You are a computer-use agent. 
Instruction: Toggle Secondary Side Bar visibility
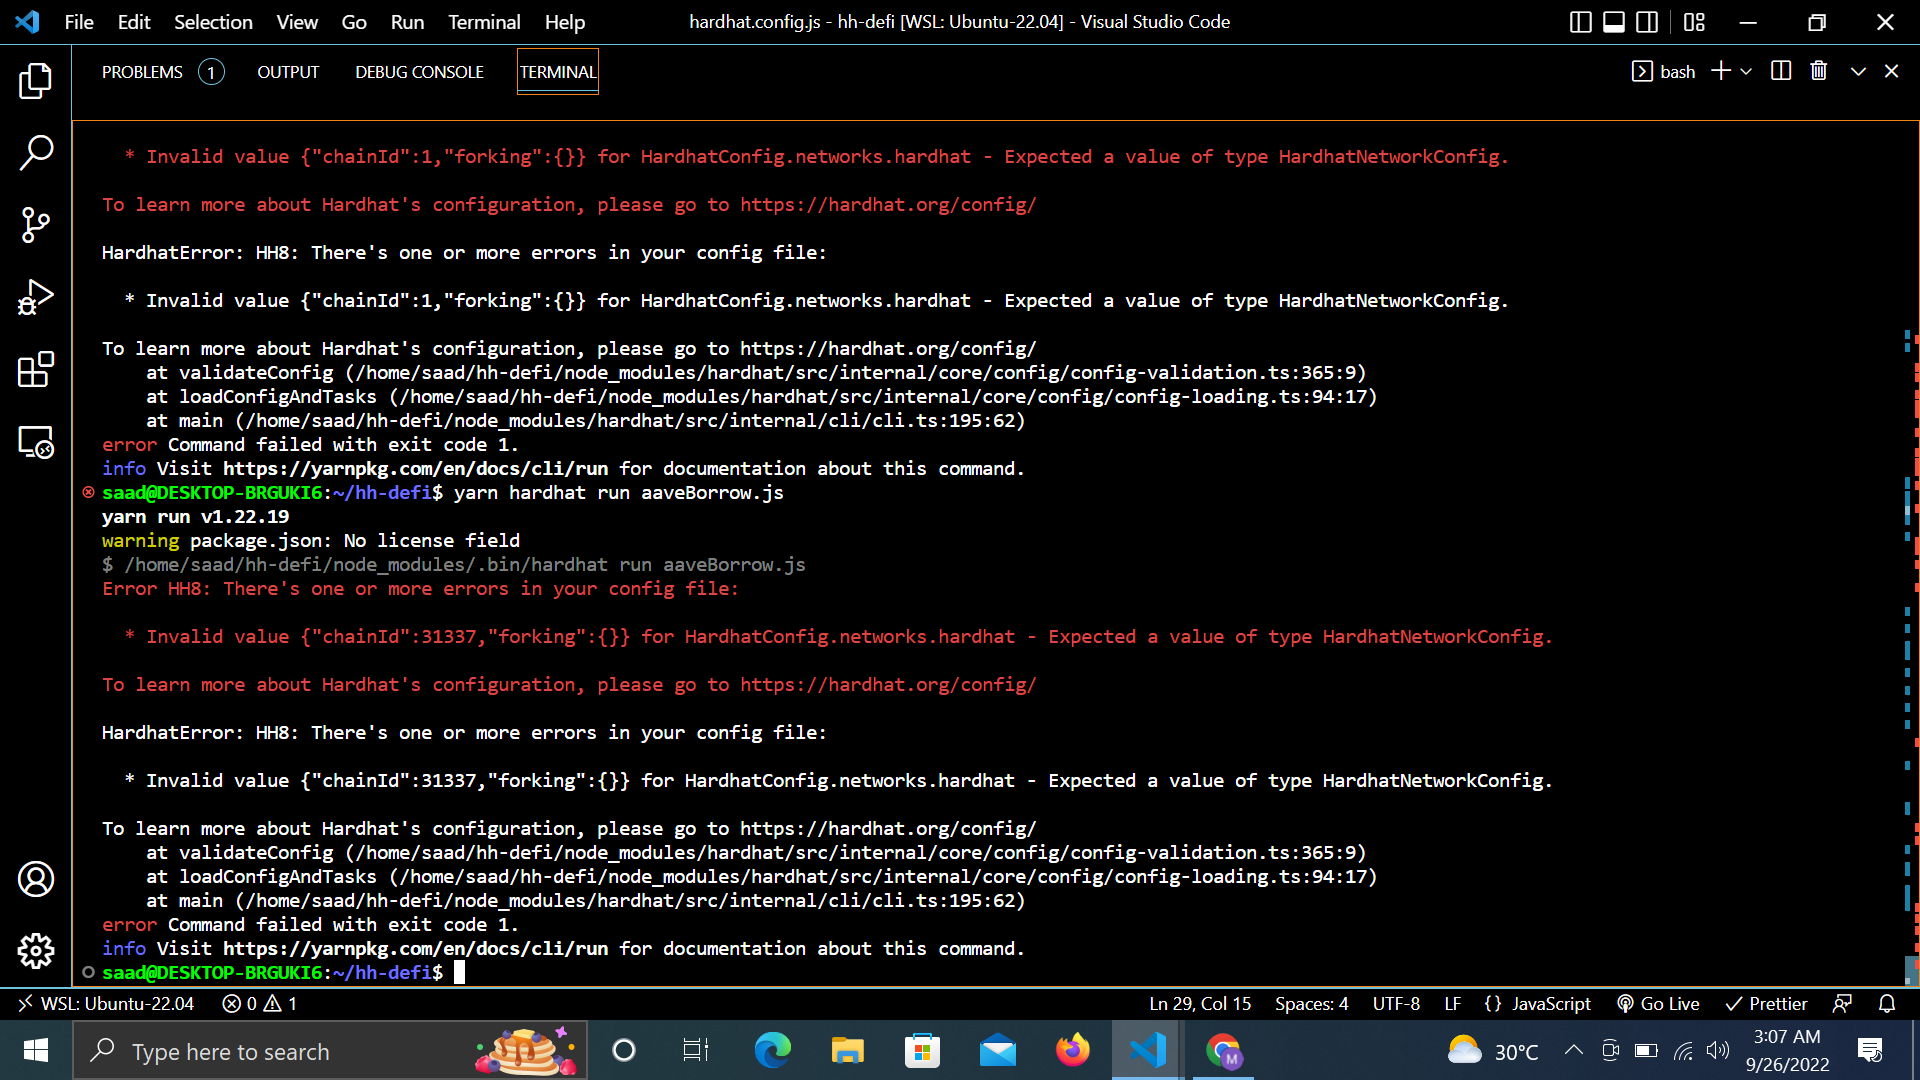(x=1647, y=22)
